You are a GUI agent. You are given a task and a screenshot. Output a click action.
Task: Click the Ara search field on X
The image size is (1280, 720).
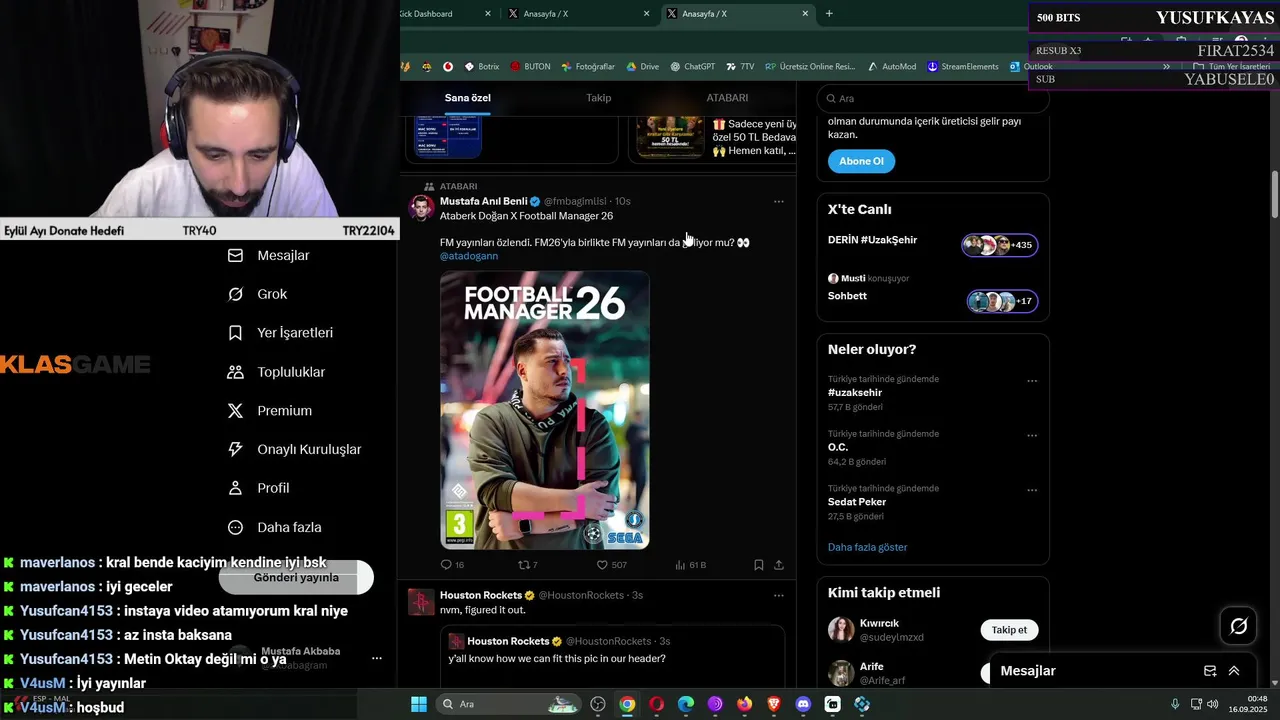(933, 99)
